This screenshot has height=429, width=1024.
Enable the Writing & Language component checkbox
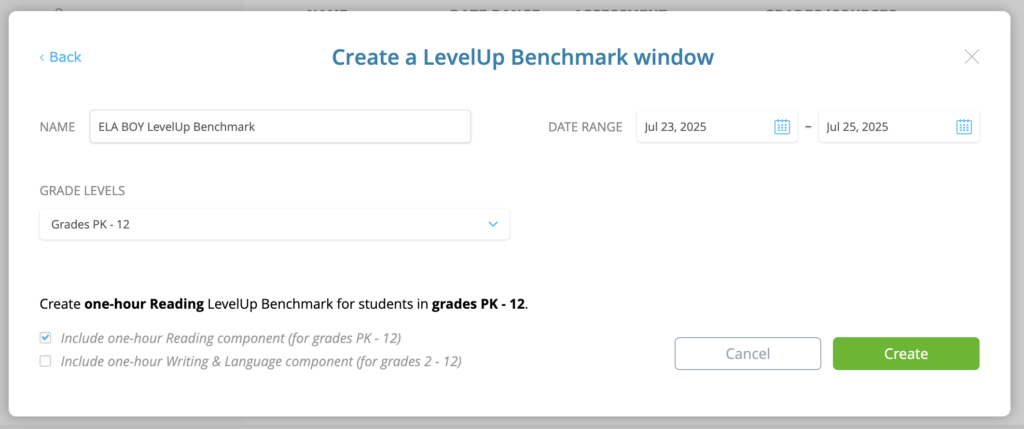click(45, 361)
